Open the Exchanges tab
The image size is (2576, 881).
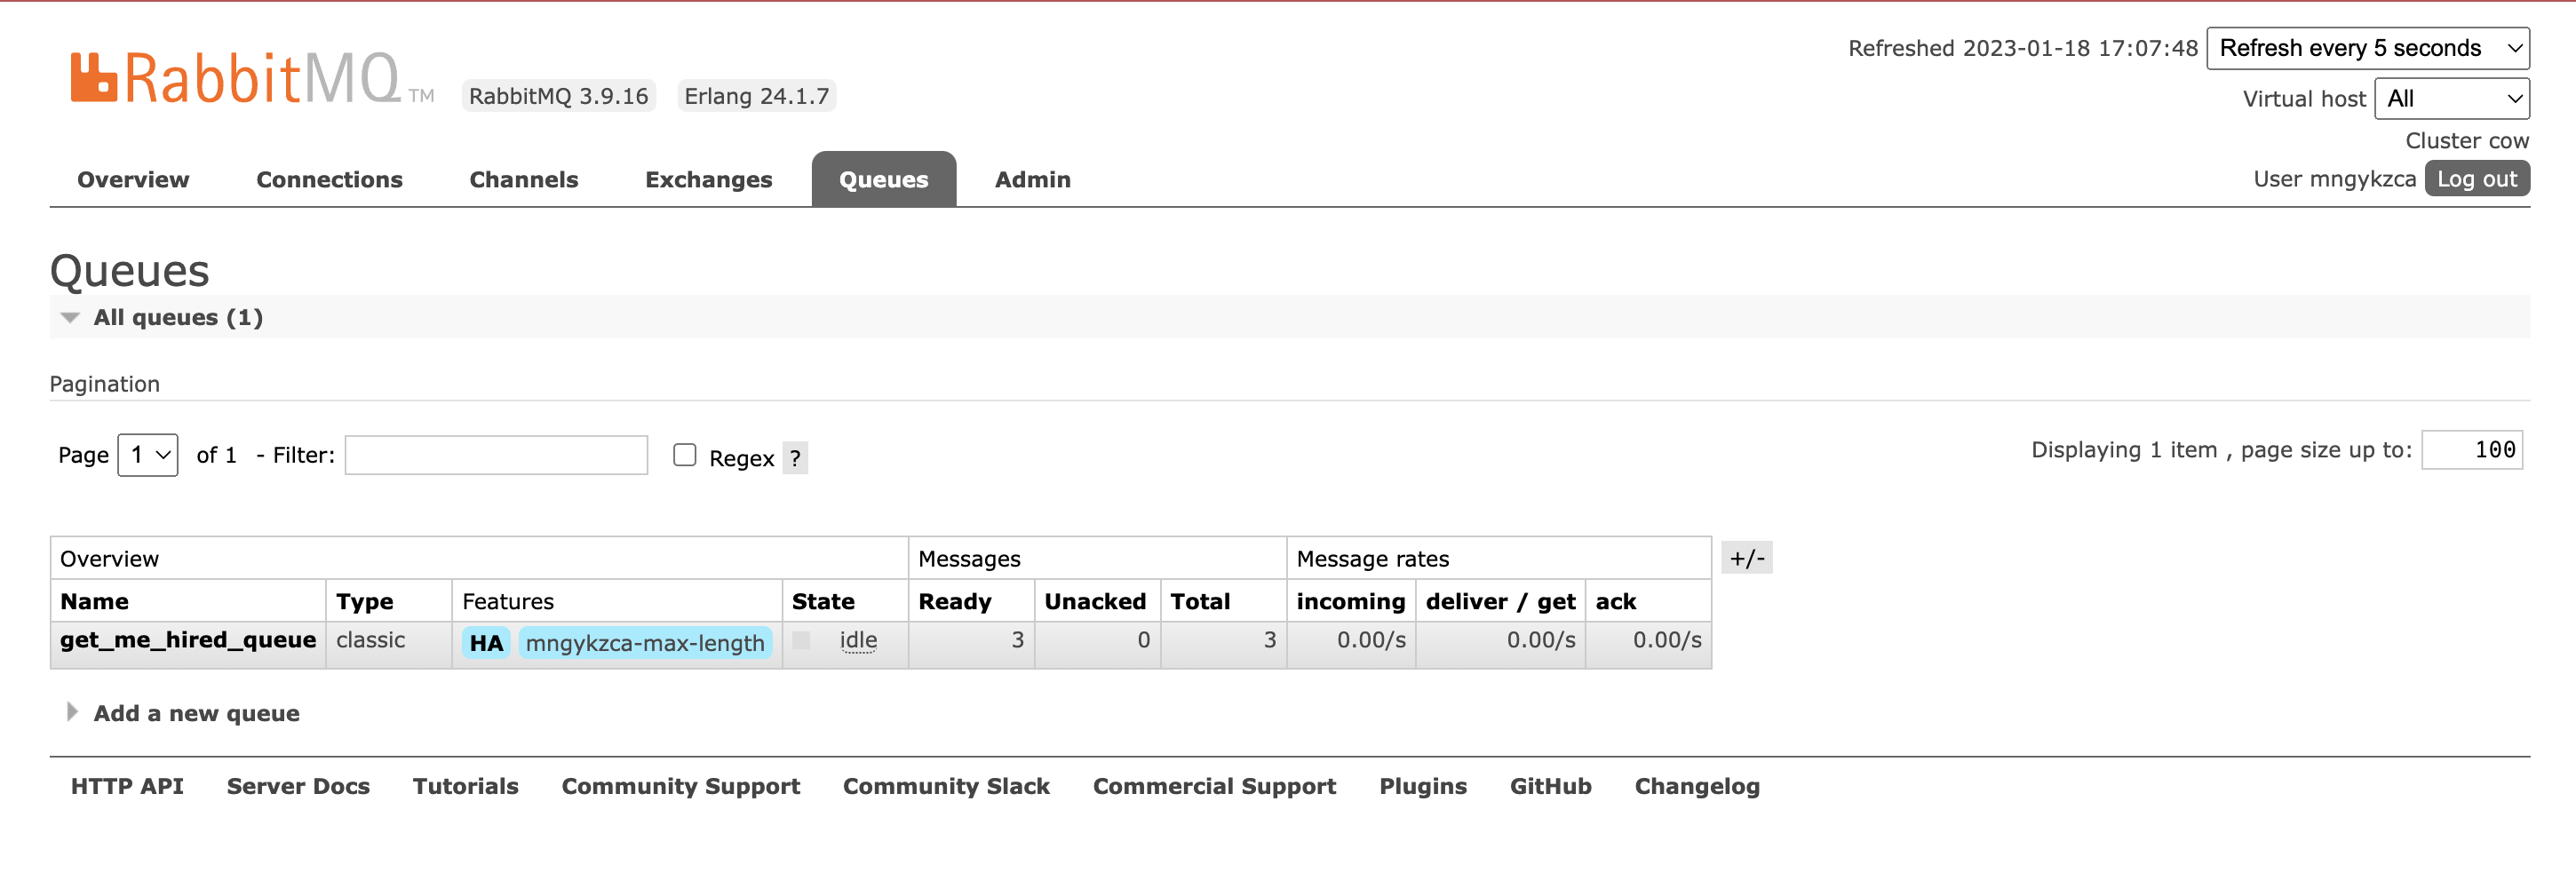point(708,180)
